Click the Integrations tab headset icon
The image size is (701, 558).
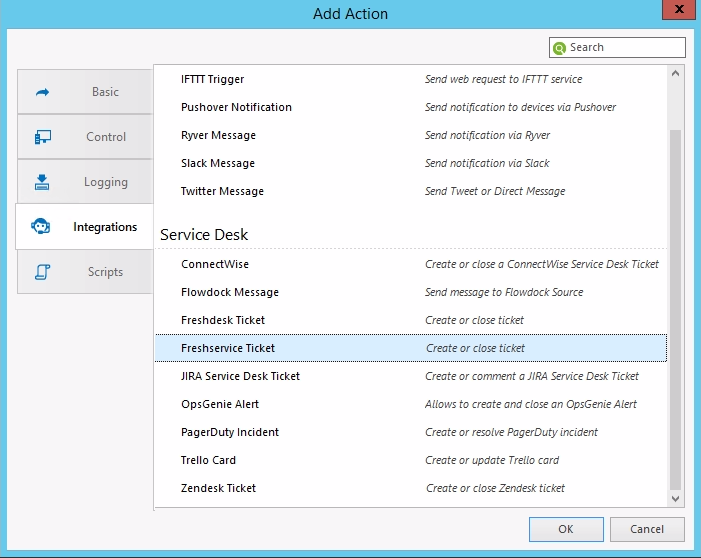[x=41, y=226]
